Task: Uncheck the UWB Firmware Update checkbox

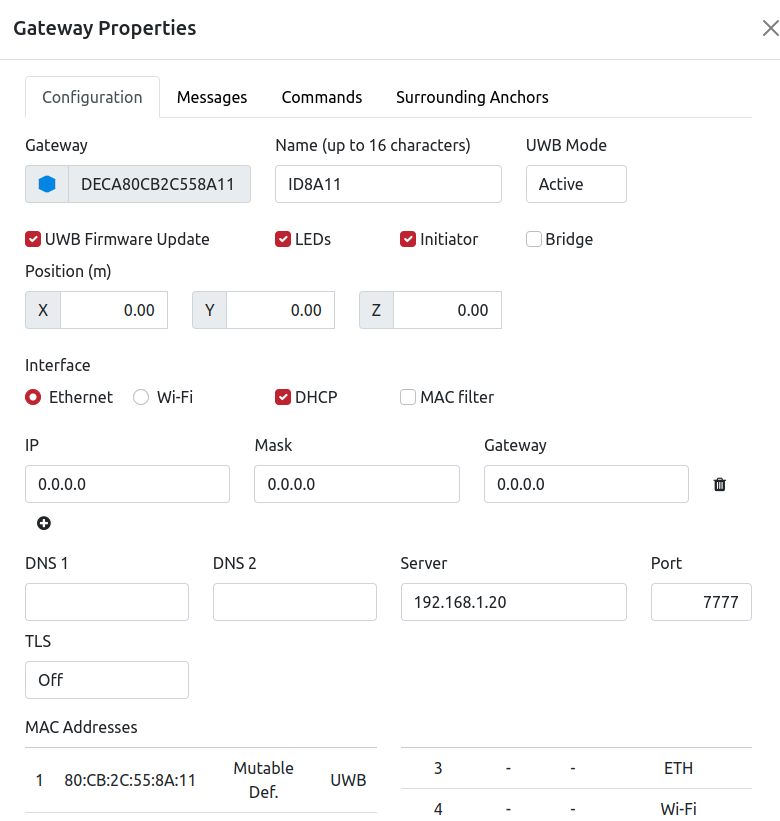Action: tap(33, 239)
